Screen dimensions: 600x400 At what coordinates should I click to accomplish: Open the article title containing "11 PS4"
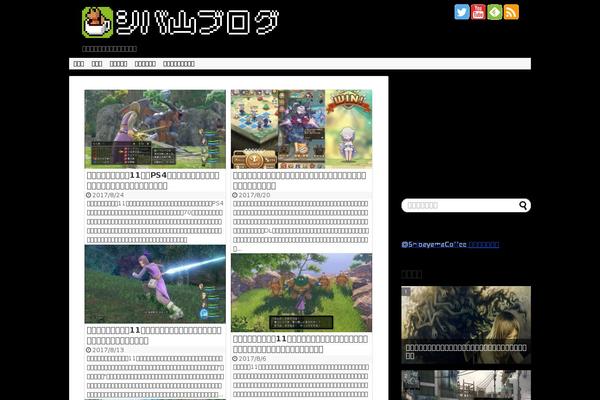click(x=153, y=181)
